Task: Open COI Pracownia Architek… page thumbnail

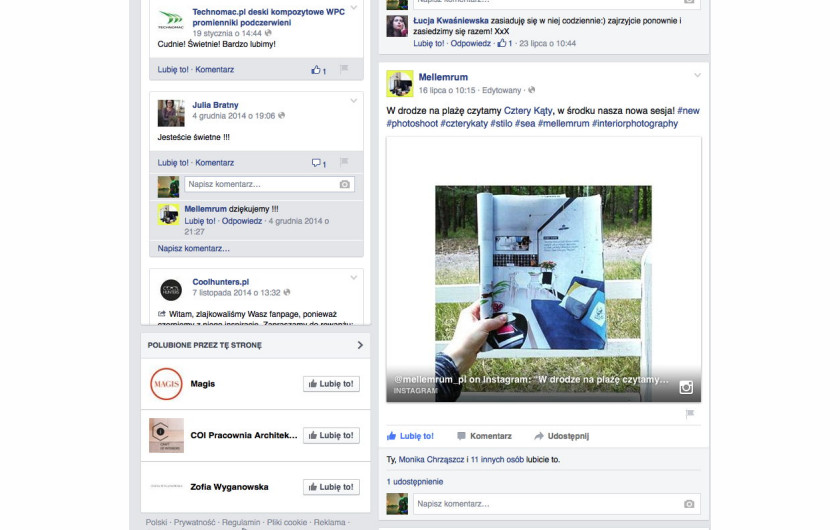Action: click(x=166, y=435)
